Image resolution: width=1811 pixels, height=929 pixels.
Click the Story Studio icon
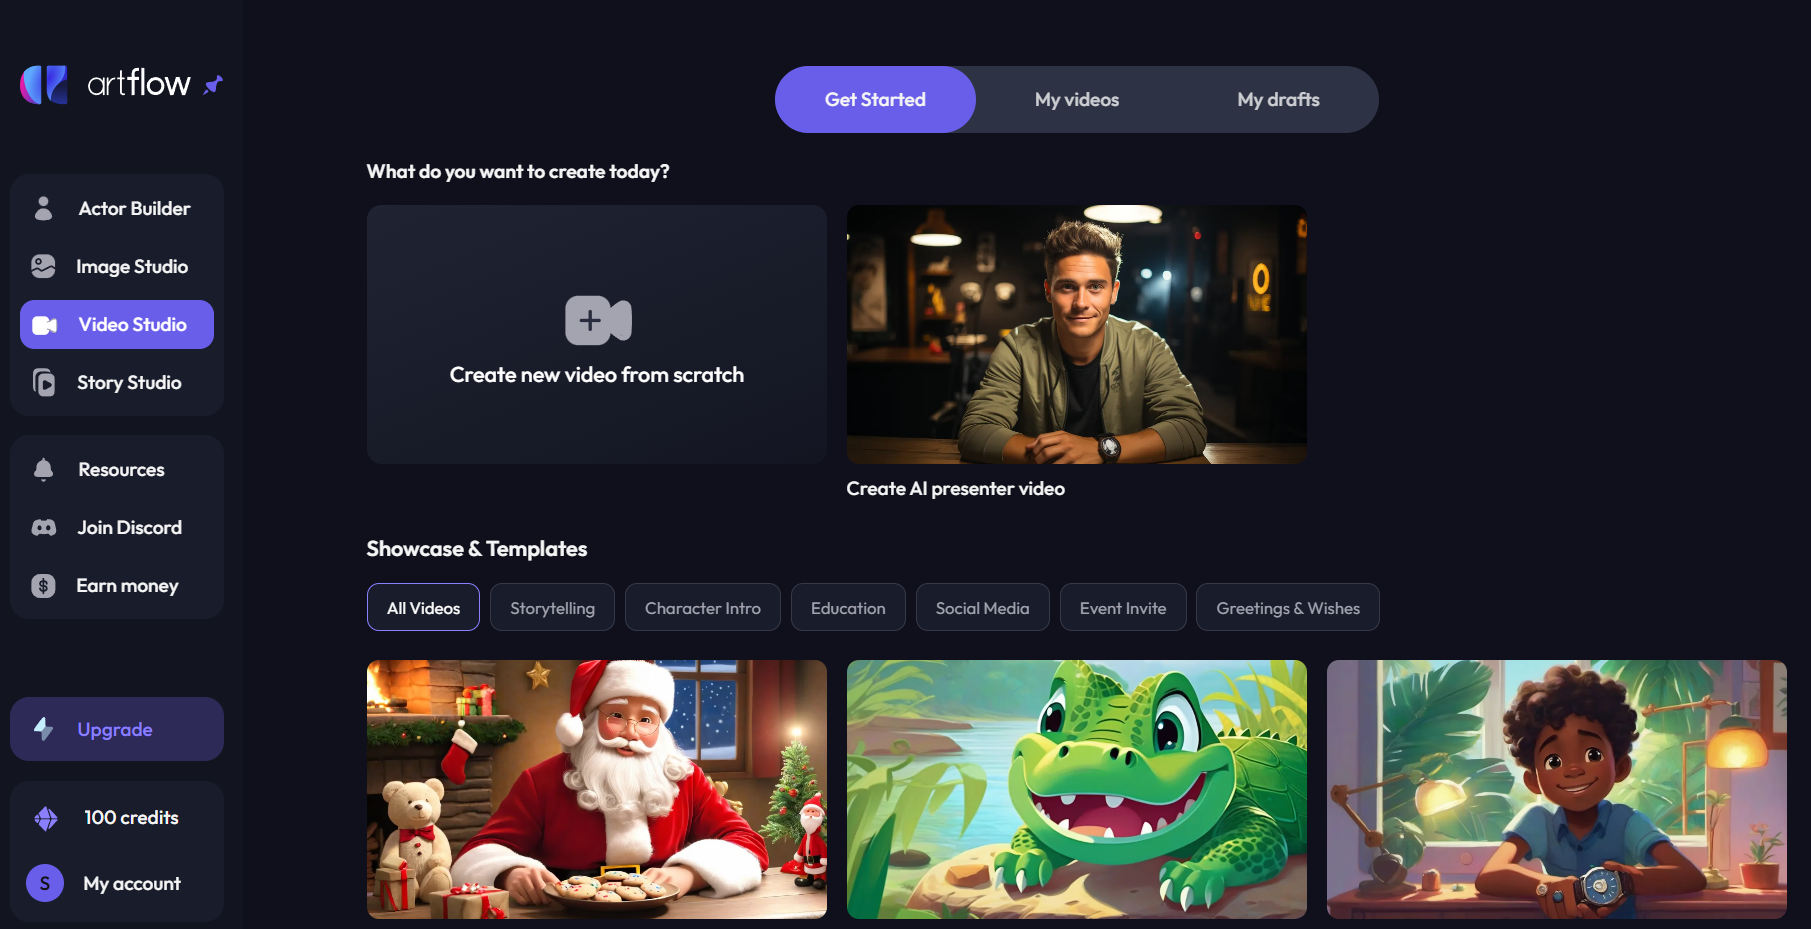44,382
